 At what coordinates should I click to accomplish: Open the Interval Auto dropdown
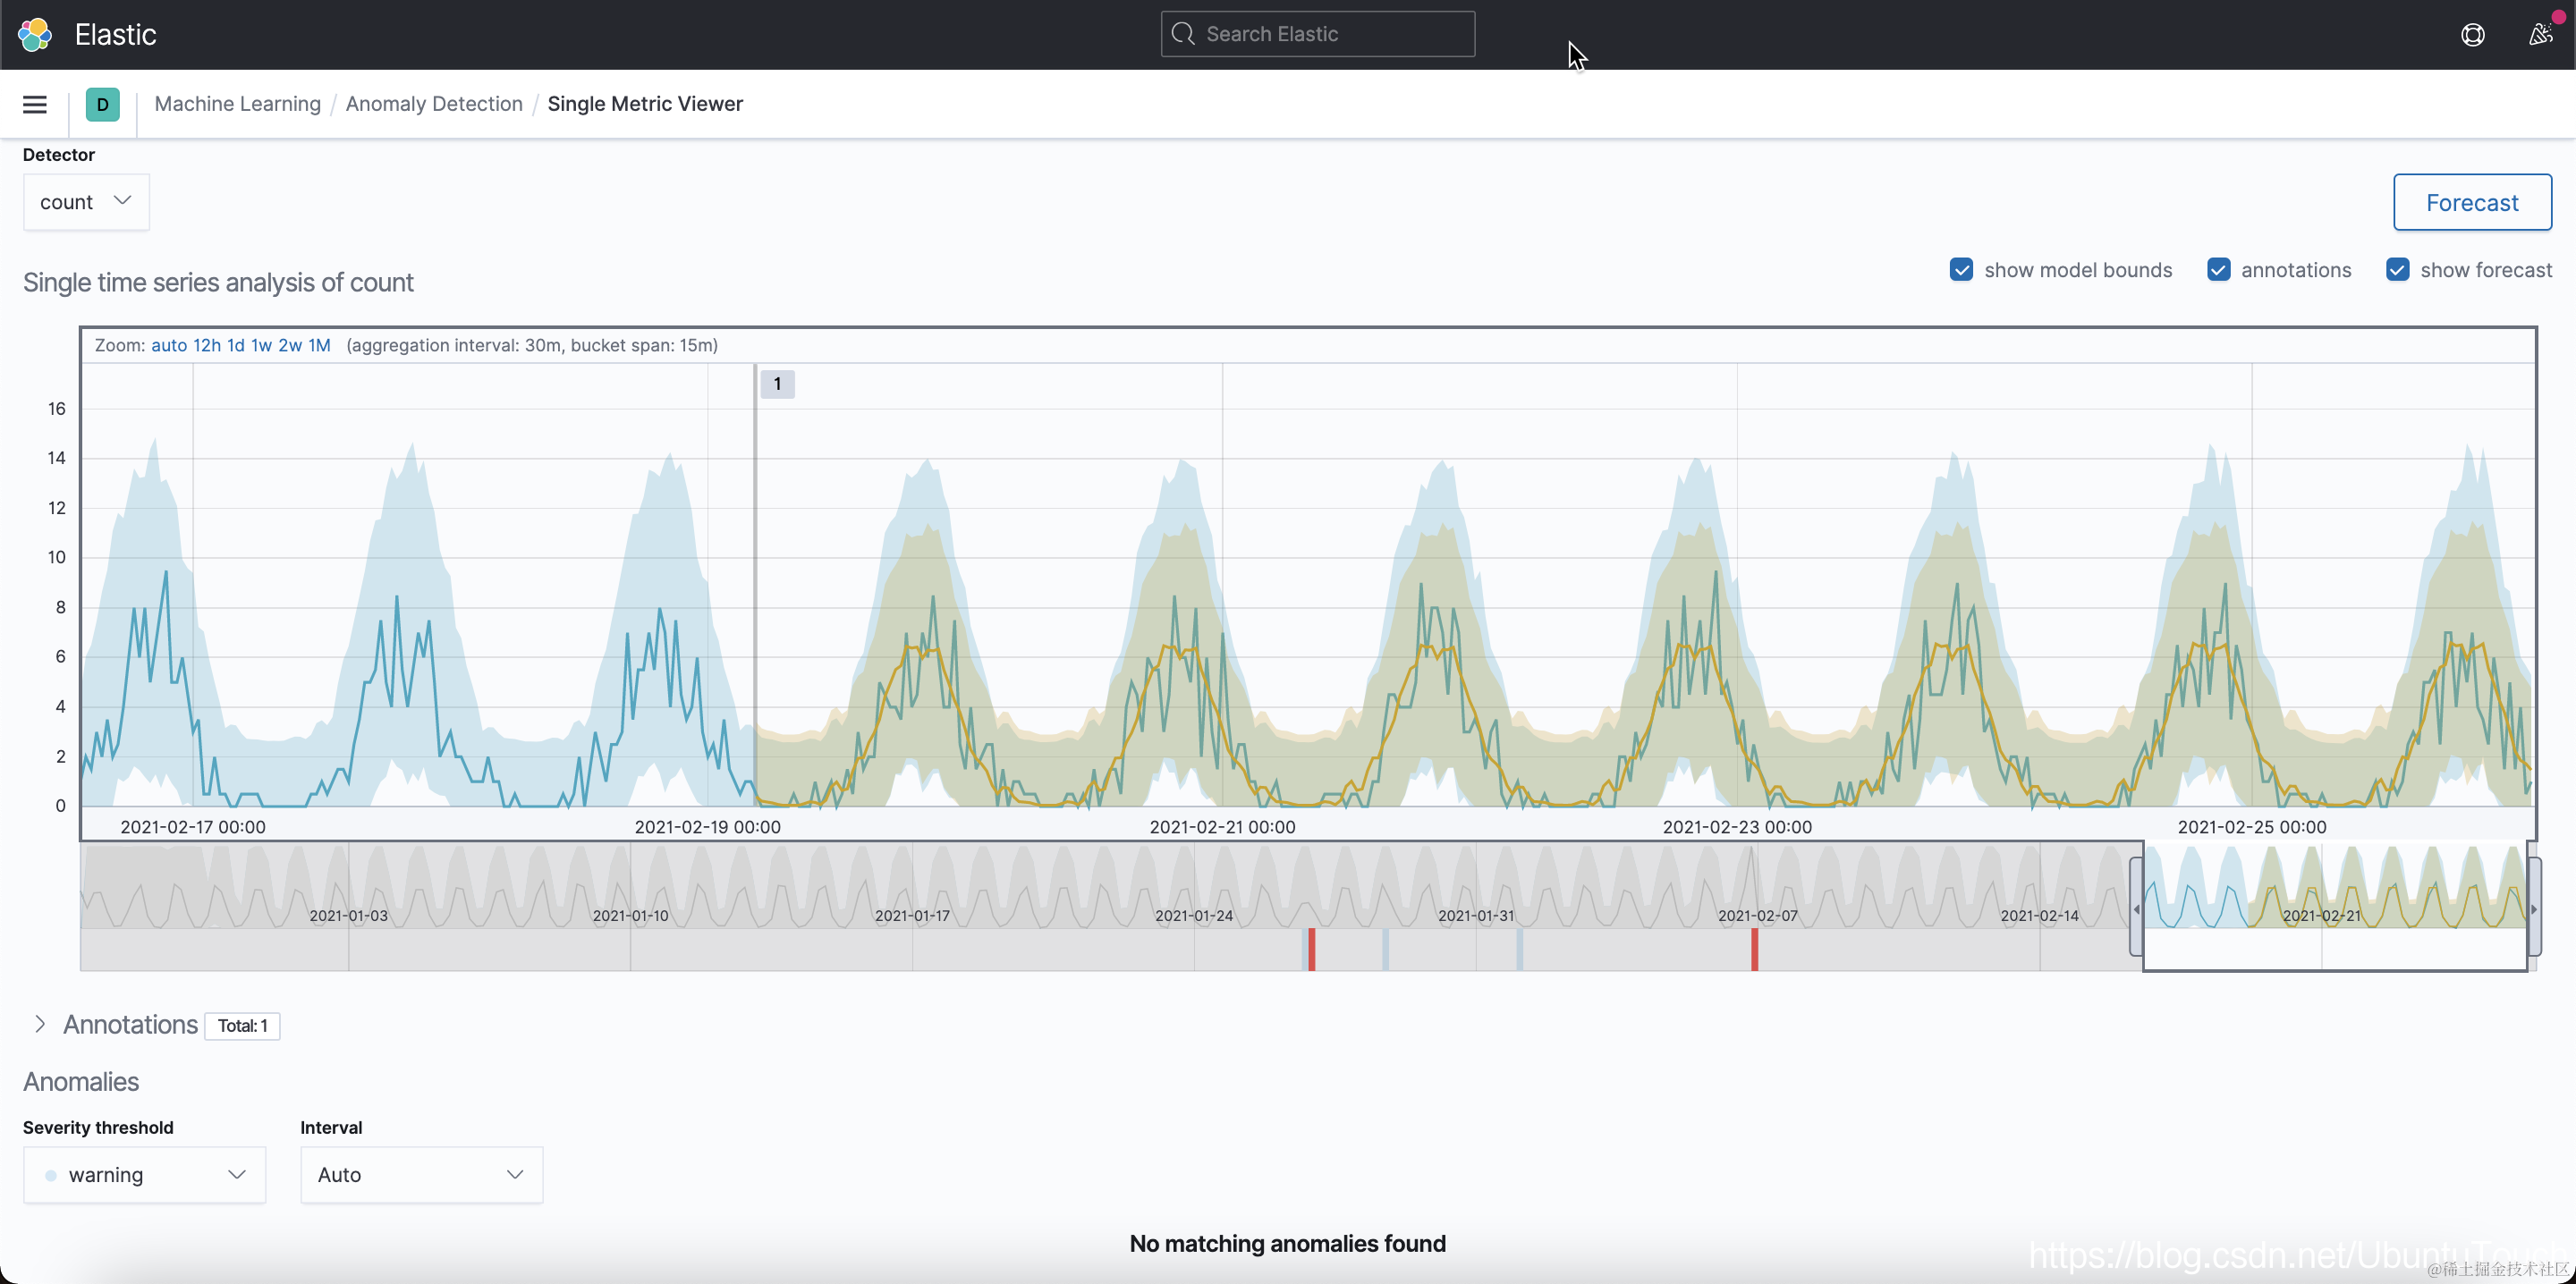pos(421,1174)
